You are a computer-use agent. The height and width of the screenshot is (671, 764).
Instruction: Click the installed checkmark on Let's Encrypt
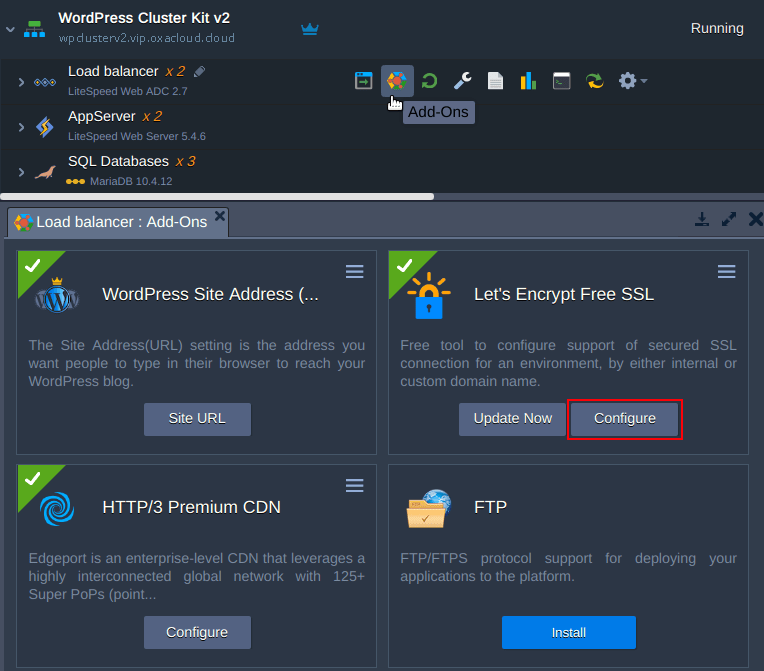coord(404,266)
